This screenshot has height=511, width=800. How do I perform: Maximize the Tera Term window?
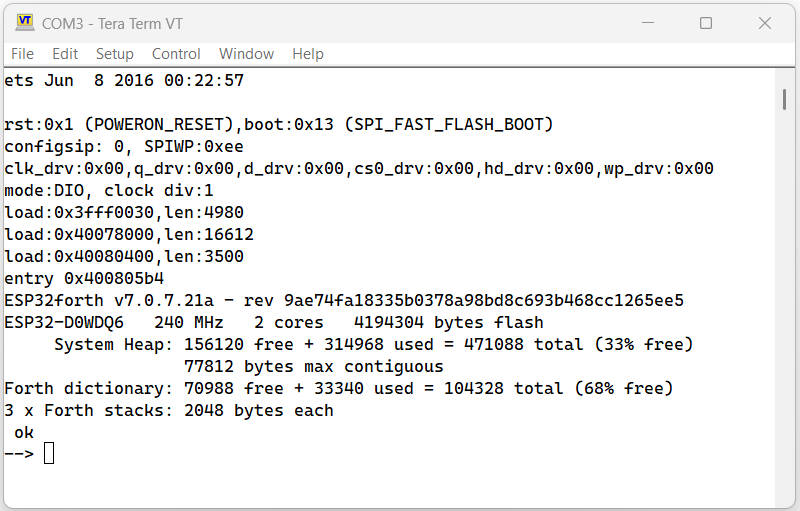[x=706, y=23]
